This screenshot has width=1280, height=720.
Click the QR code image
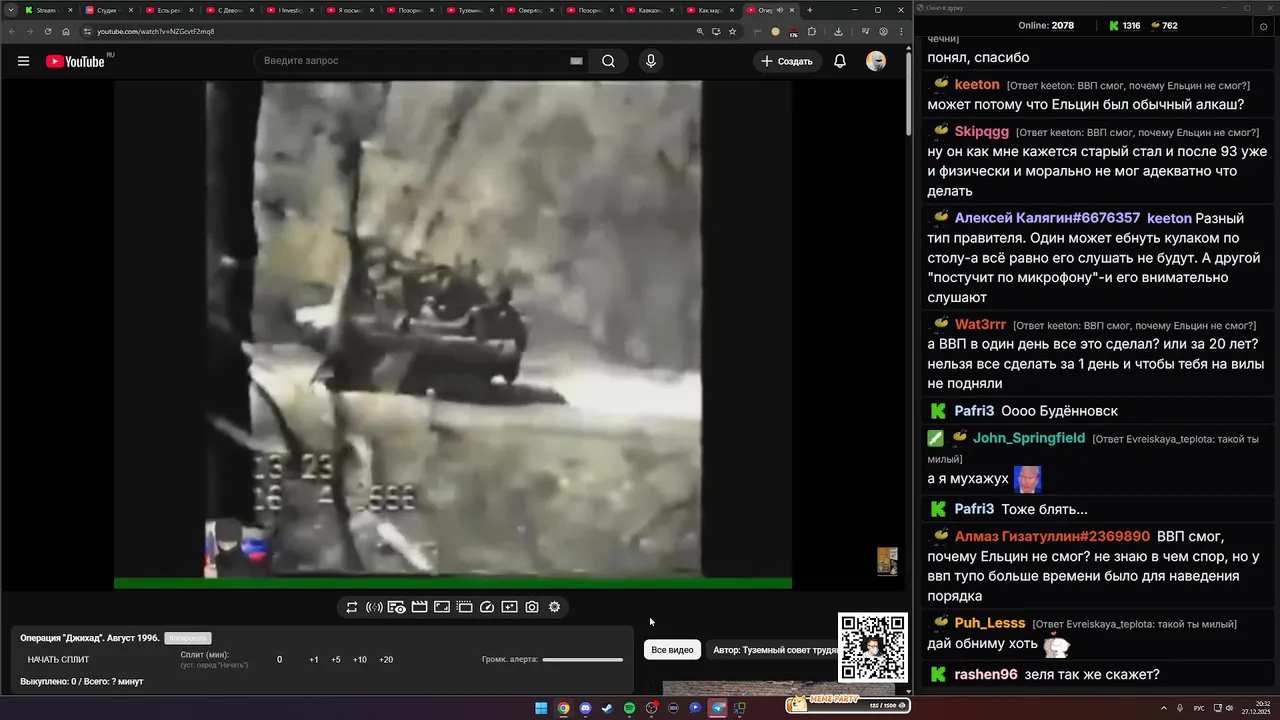coord(873,647)
